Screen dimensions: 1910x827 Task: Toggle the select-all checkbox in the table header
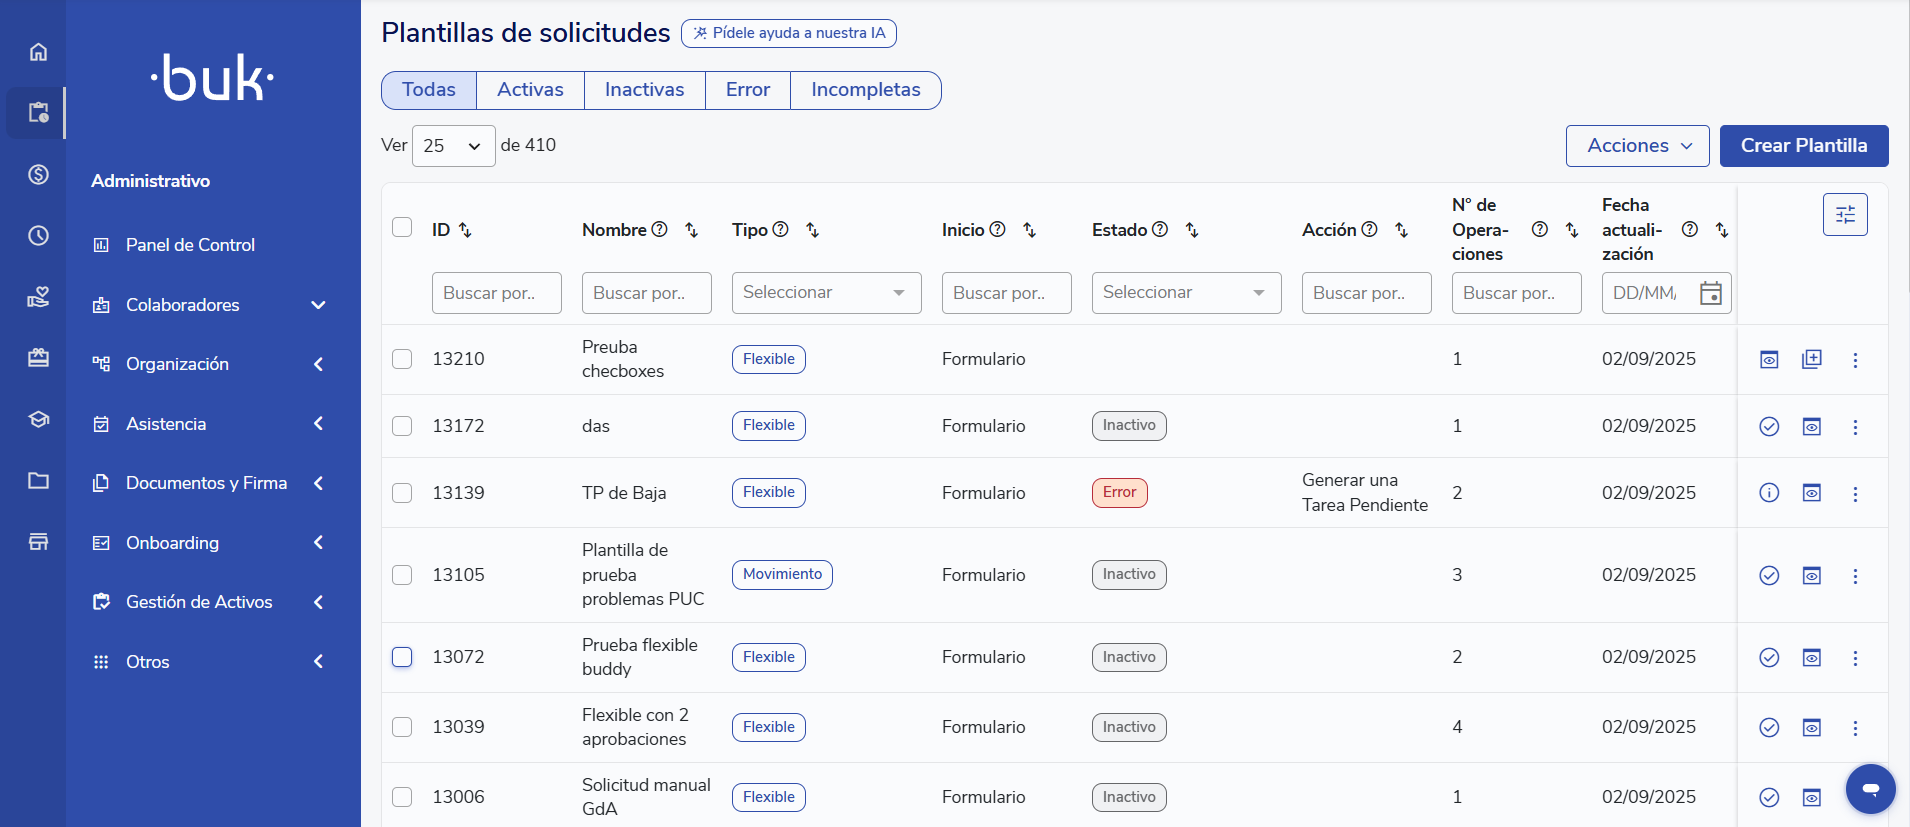[x=402, y=227]
